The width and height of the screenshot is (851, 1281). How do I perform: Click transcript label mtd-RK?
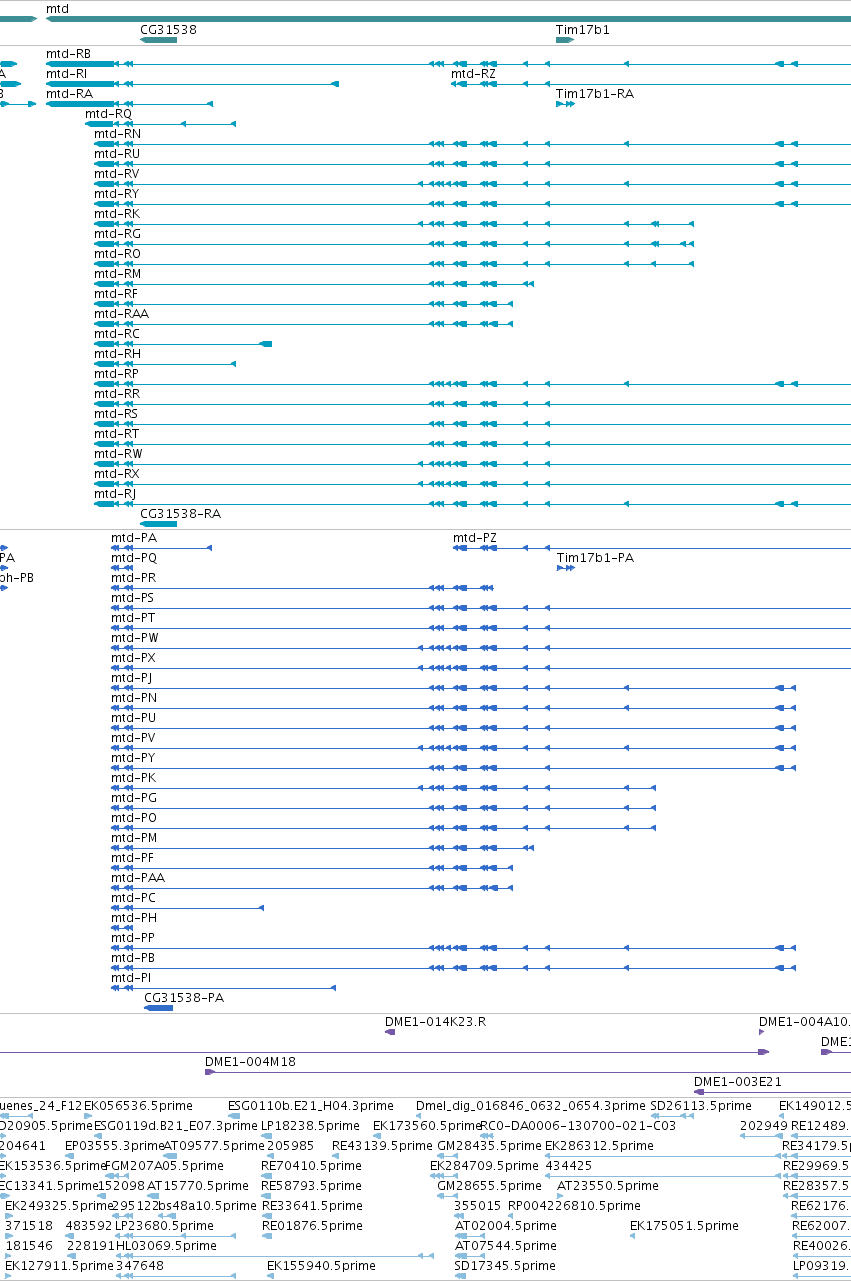pyautogui.click(x=117, y=213)
